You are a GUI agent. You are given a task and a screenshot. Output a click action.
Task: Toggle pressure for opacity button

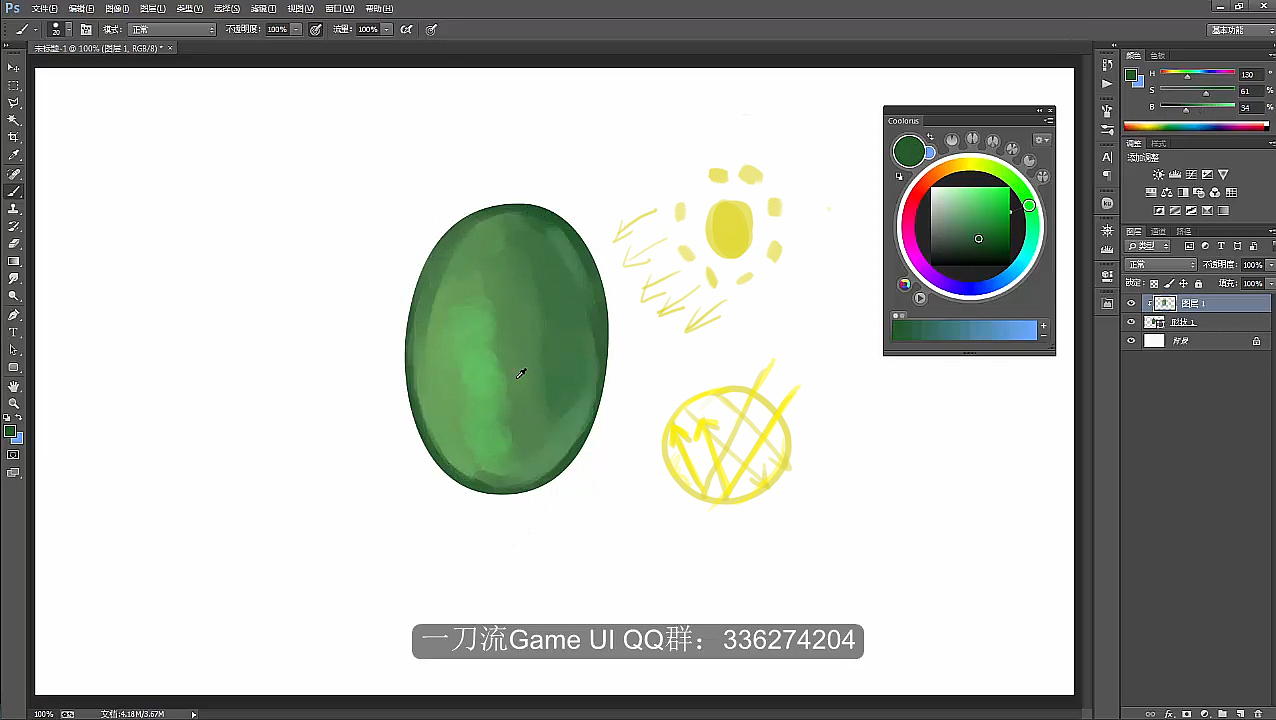click(x=316, y=29)
